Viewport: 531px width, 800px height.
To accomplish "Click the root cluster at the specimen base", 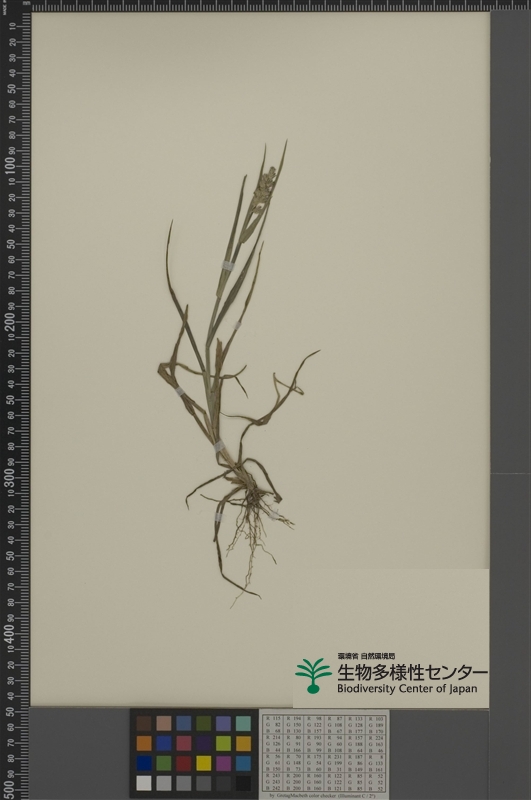I will tap(252, 526).
